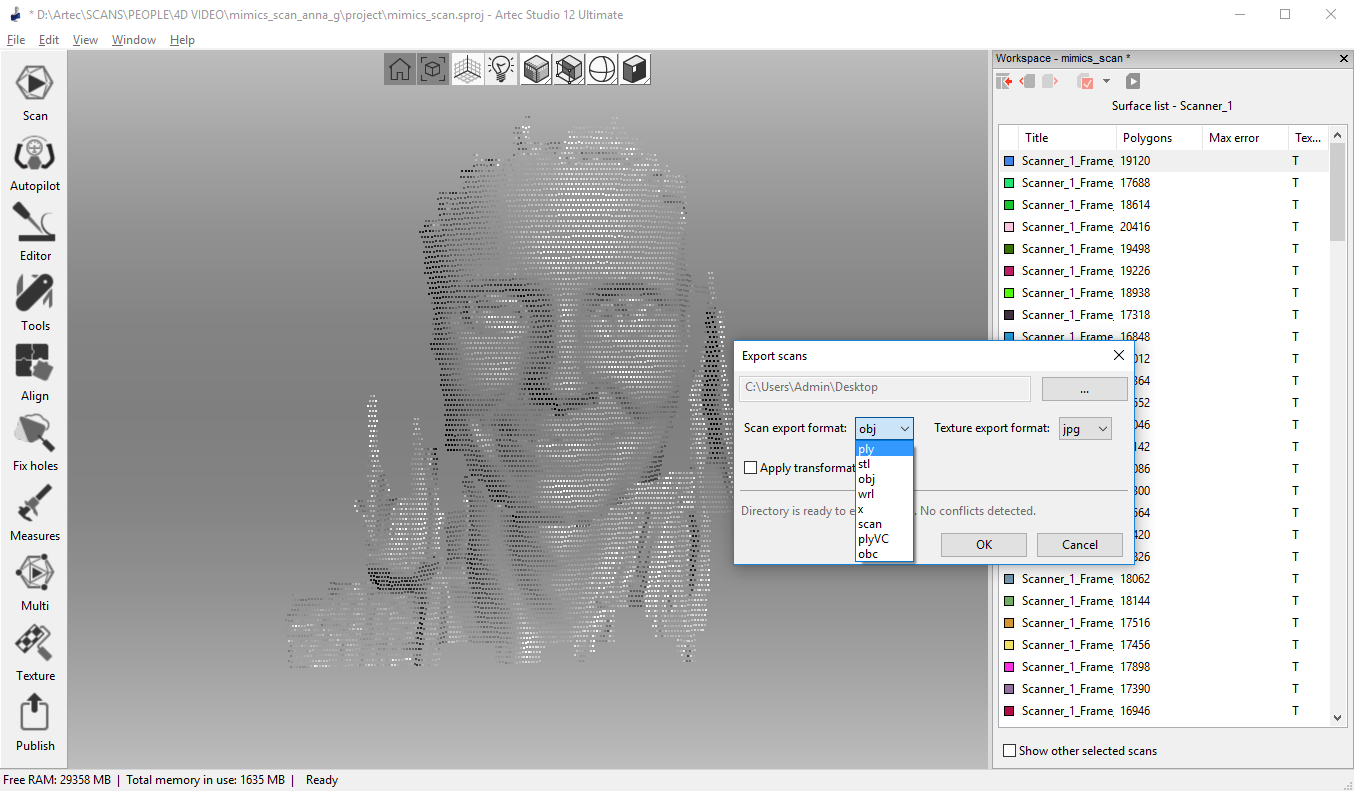The width and height of the screenshot is (1354, 791).
Task: Check Show other selected scans
Action: coord(1009,751)
